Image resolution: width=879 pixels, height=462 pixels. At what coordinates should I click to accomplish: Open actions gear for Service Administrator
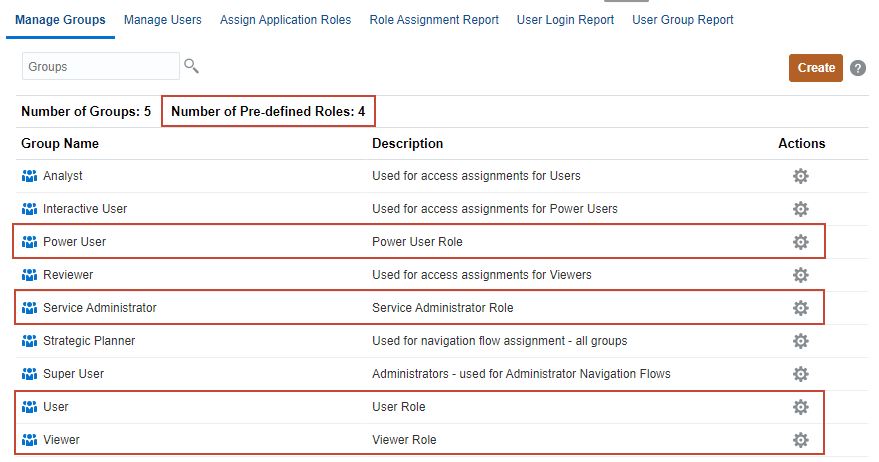pyautogui.click(x=801, y=308)
